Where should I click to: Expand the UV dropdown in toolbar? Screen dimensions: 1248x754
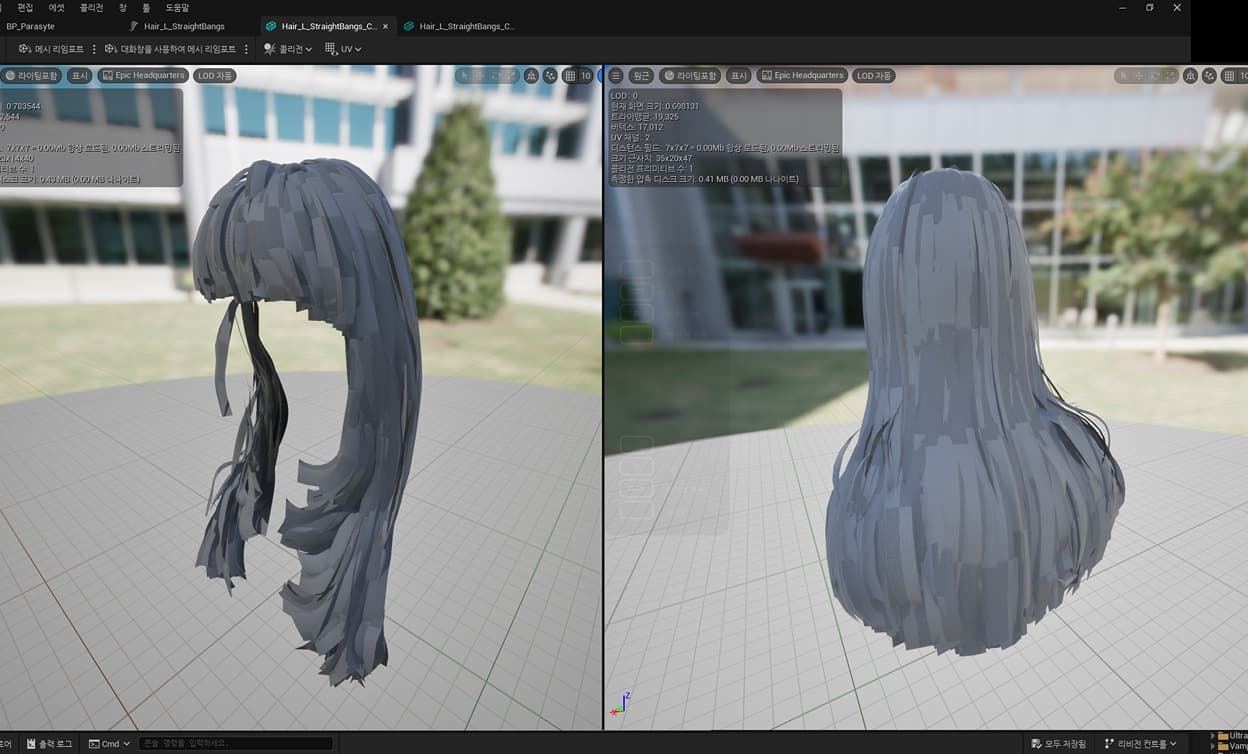(x=343, y=49)
